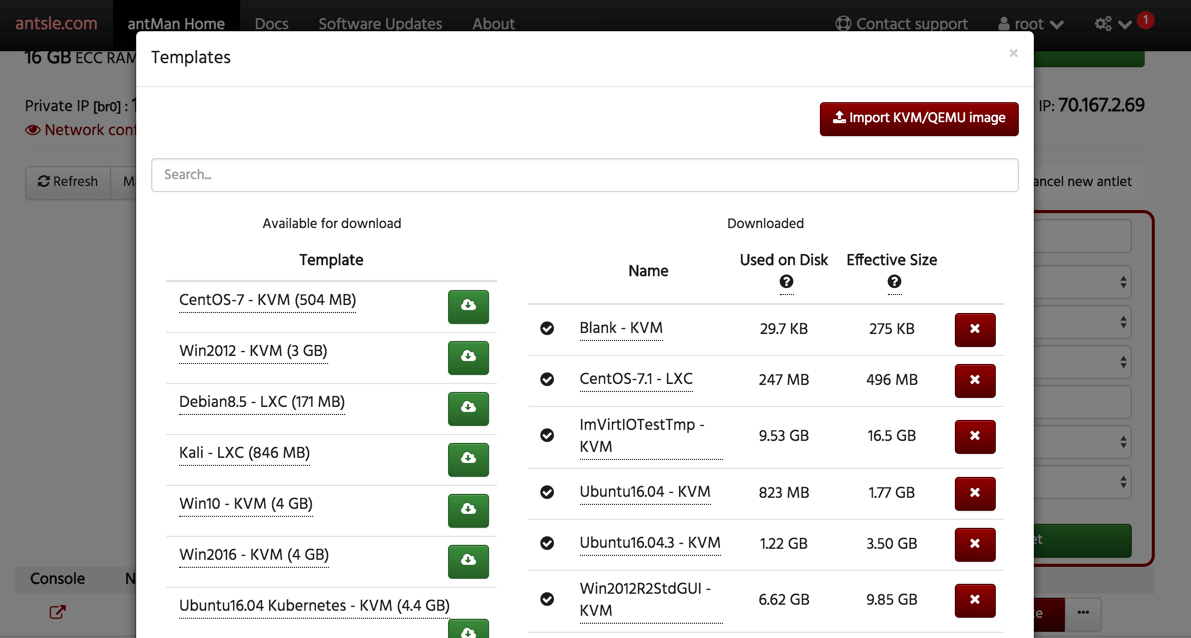The height and width of the screenshot is (638, 1191).
Task: Delete the ImVirtIOTestTmp - KVM template
Action: click(975, 437)
